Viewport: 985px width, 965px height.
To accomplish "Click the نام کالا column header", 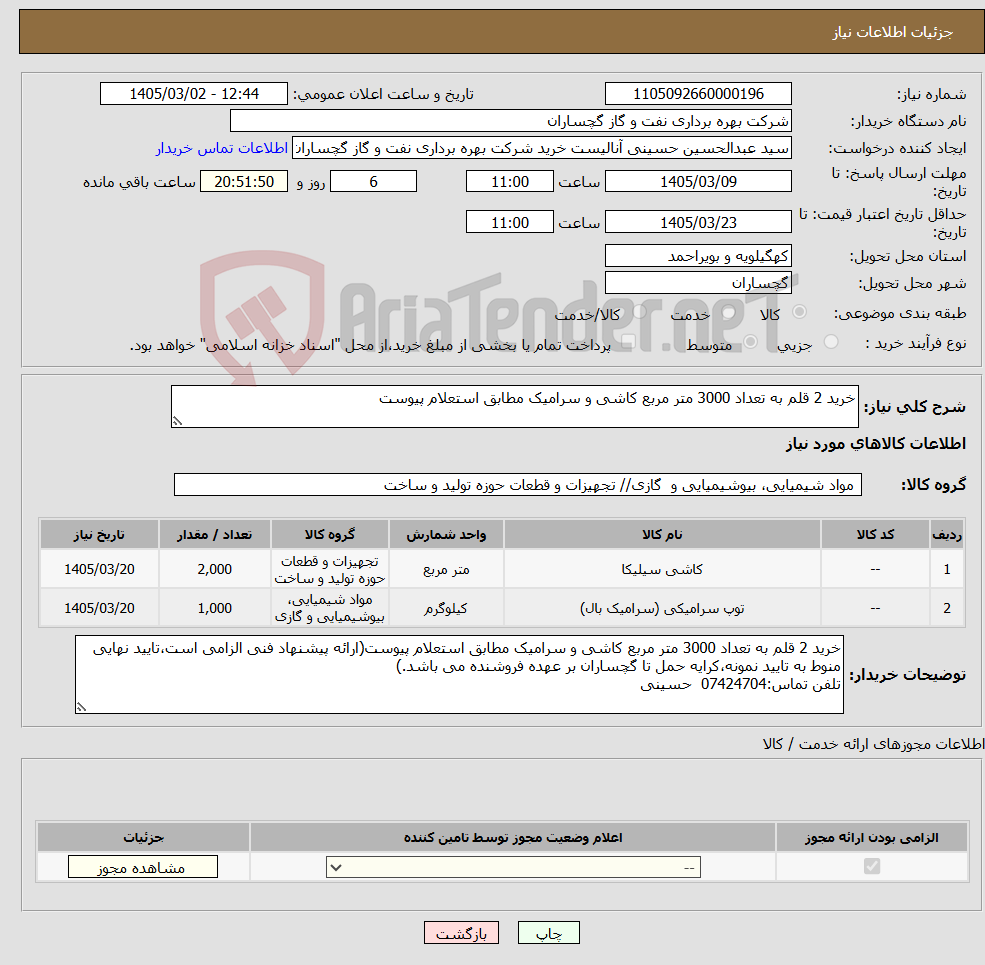I will click(x=662, y=535).
